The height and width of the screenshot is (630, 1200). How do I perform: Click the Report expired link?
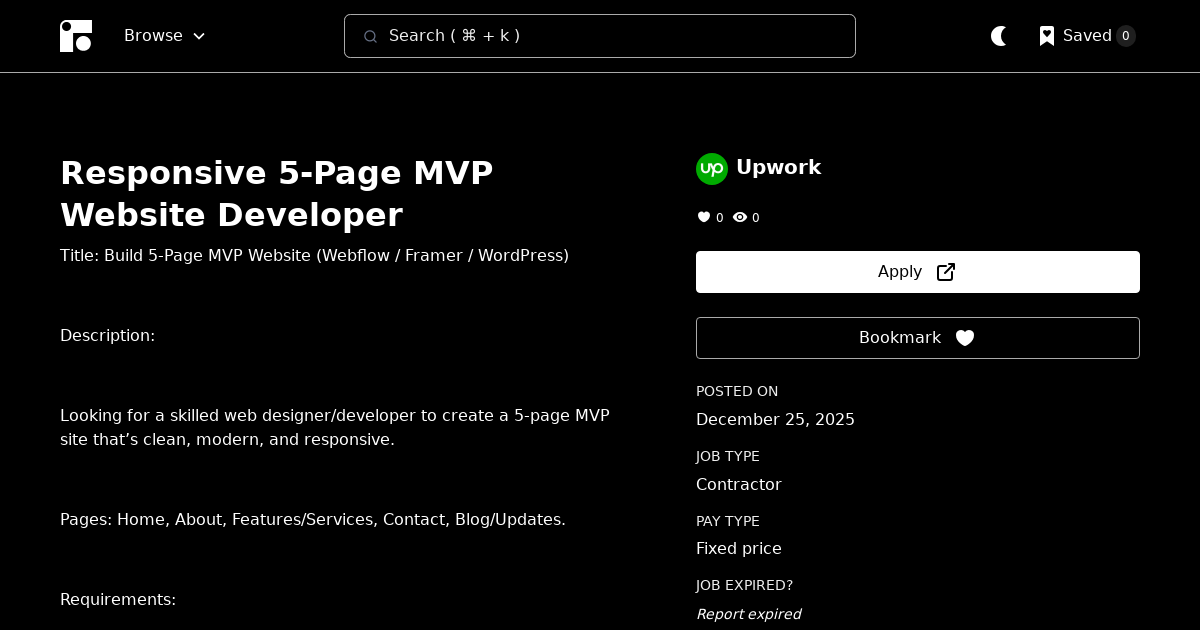click(748, 614)
